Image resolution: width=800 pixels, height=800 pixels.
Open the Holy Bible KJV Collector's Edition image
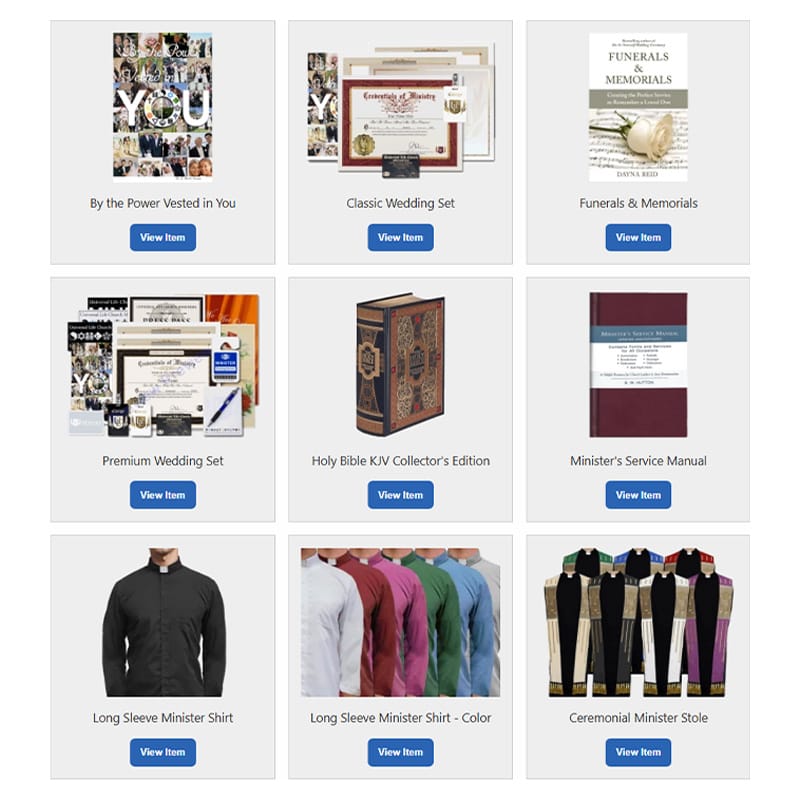(401, 364)
